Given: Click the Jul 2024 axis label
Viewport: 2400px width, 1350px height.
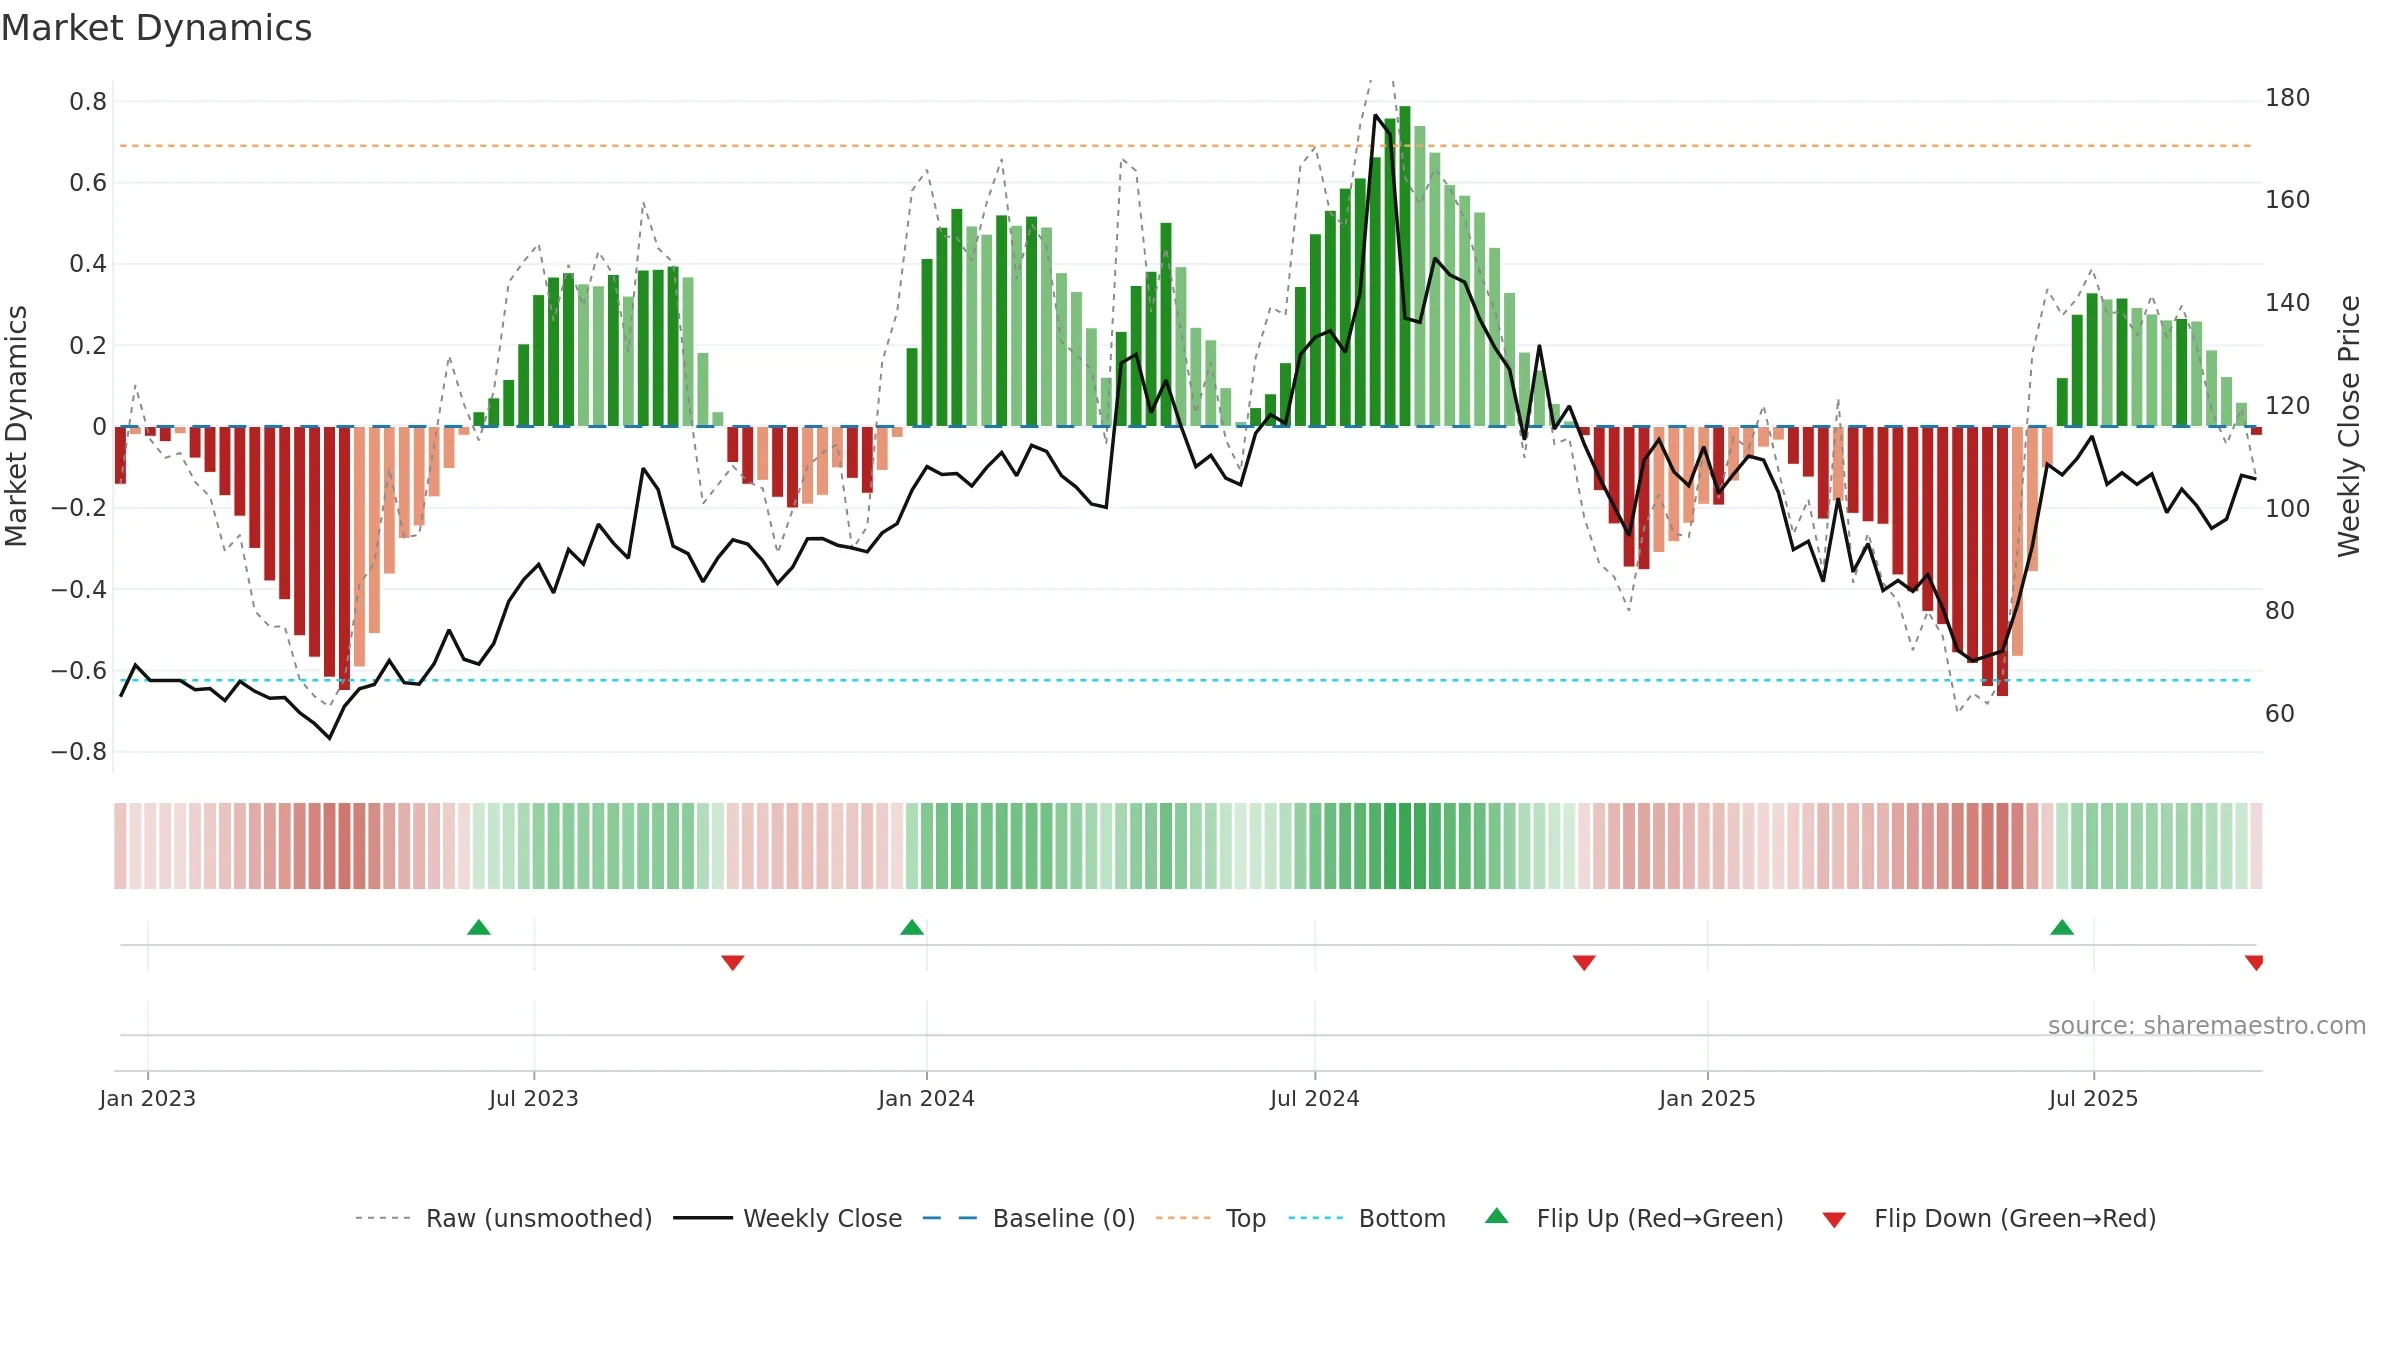Looking at the screenshot, I should tap(1315, 1098).
